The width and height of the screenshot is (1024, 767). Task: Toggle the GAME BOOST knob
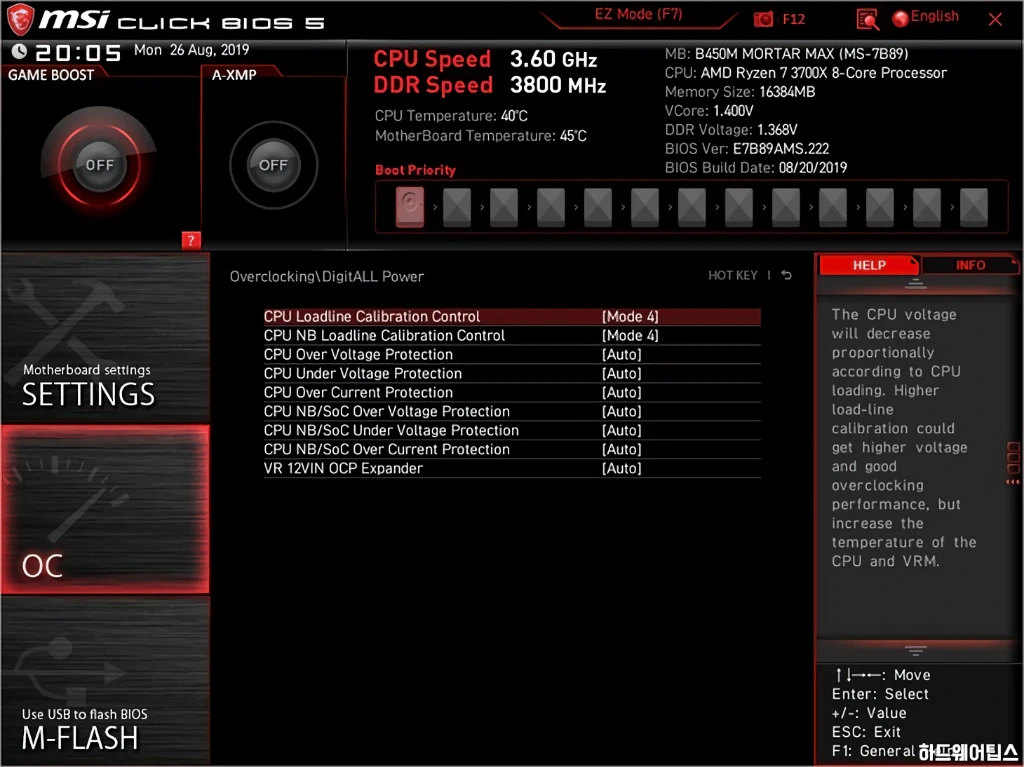click(99, 165)
